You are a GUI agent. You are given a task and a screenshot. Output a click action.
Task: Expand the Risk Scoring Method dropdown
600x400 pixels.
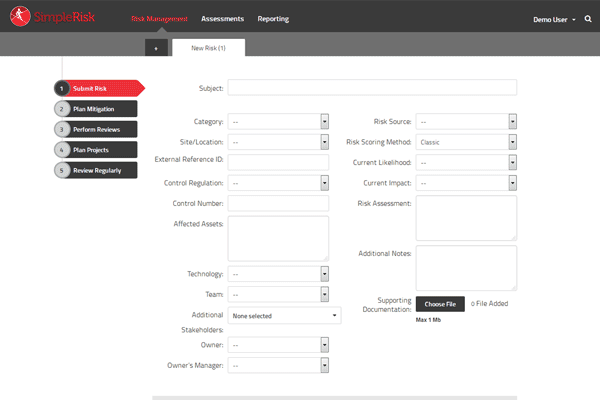point(466,142)
